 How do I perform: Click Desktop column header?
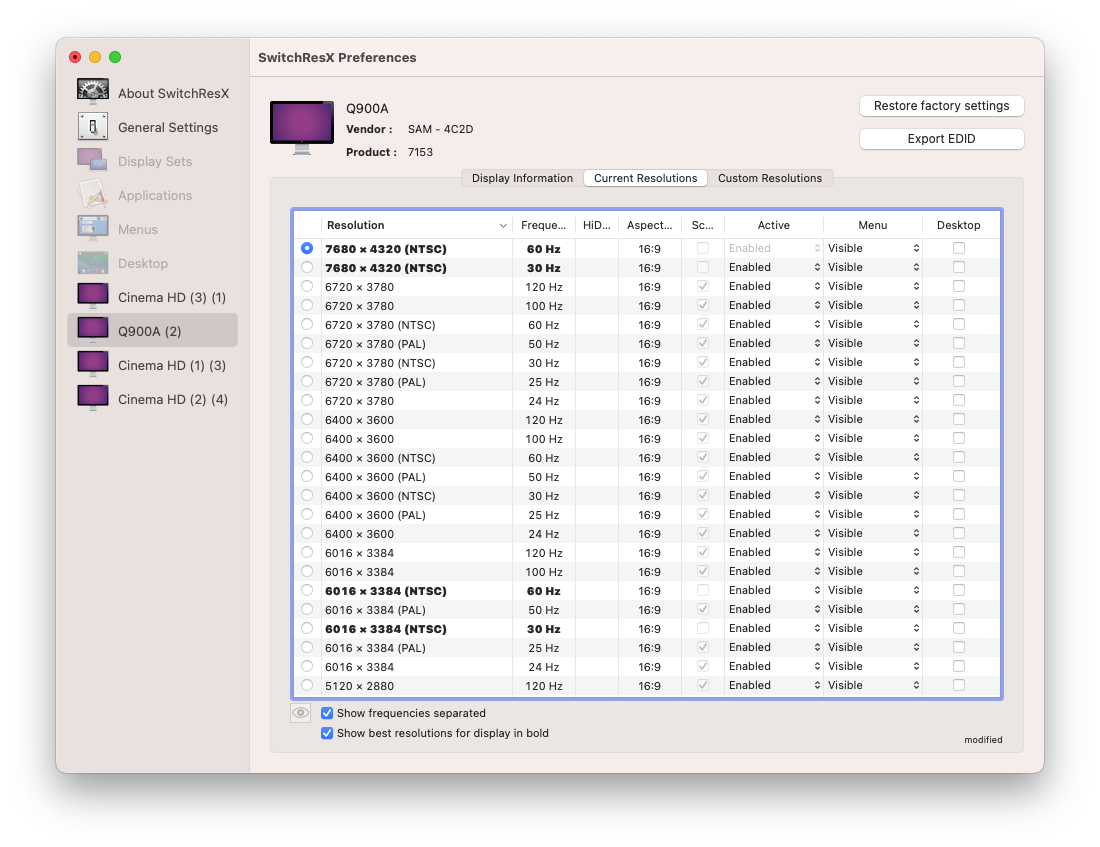(959, 225)
